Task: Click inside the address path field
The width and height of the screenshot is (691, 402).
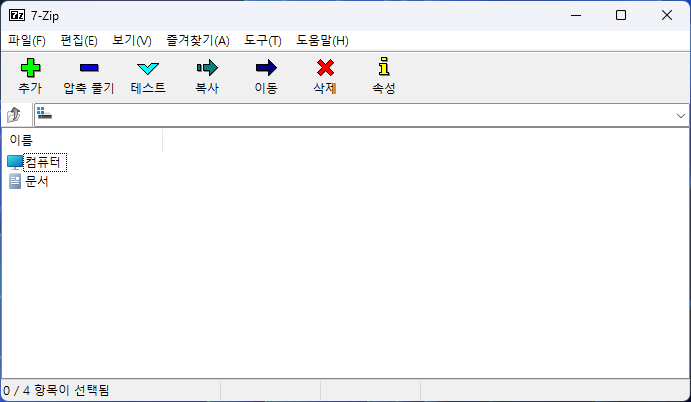Action: point(361,115)
